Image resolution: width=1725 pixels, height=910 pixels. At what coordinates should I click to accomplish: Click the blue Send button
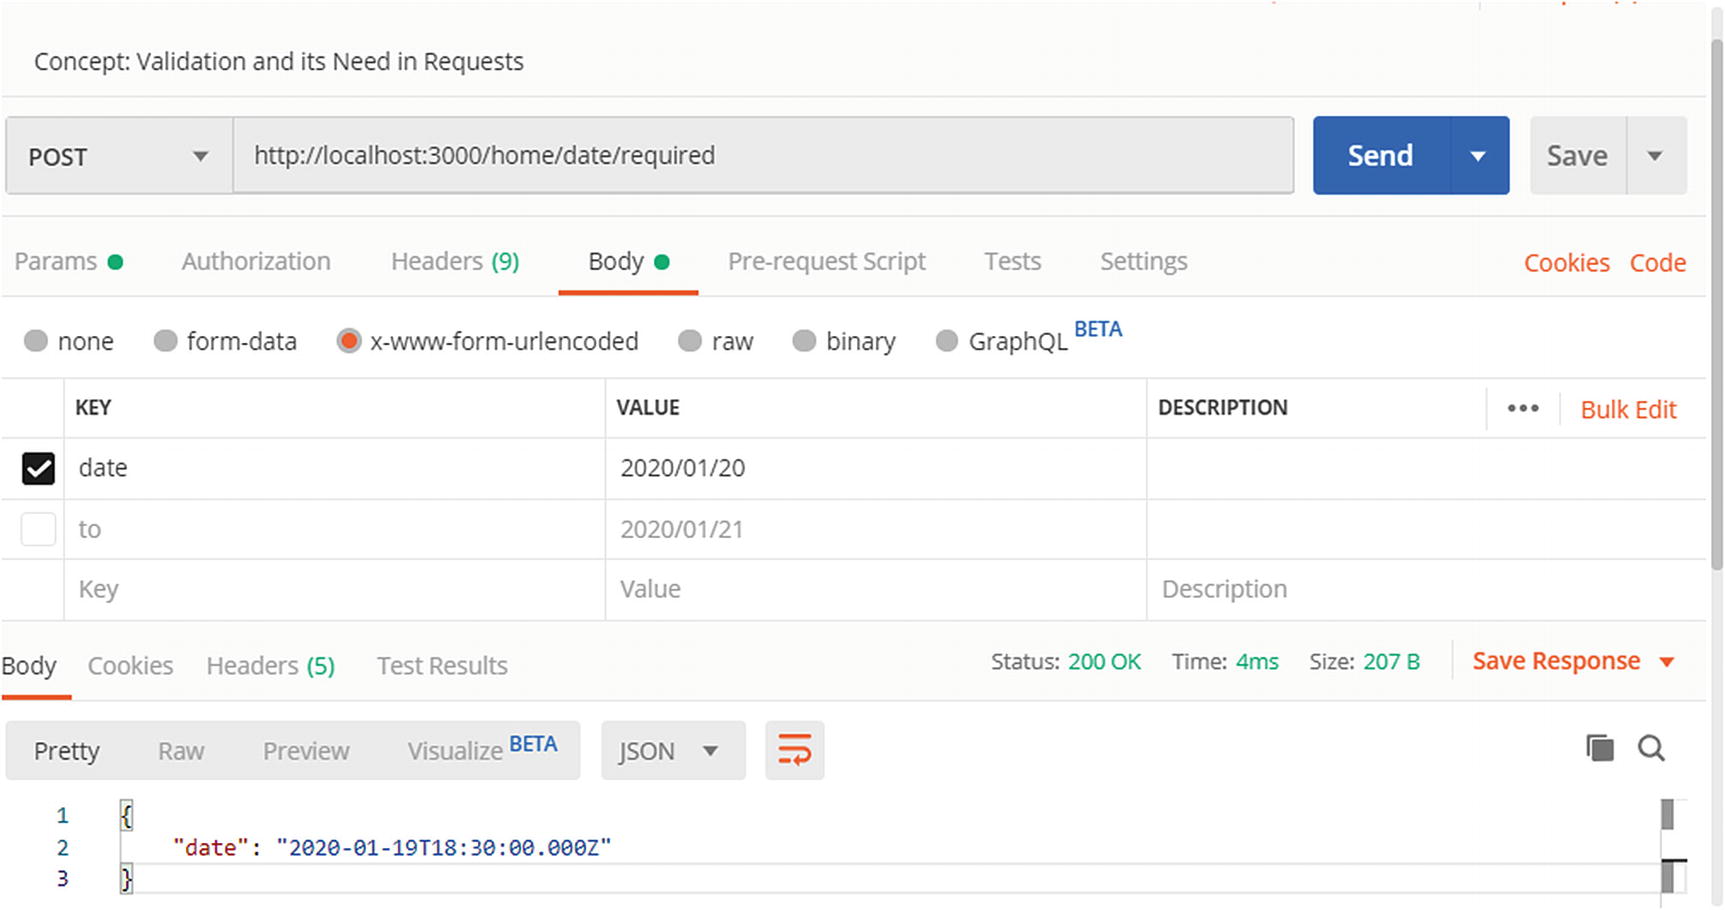click(1380, 156)
